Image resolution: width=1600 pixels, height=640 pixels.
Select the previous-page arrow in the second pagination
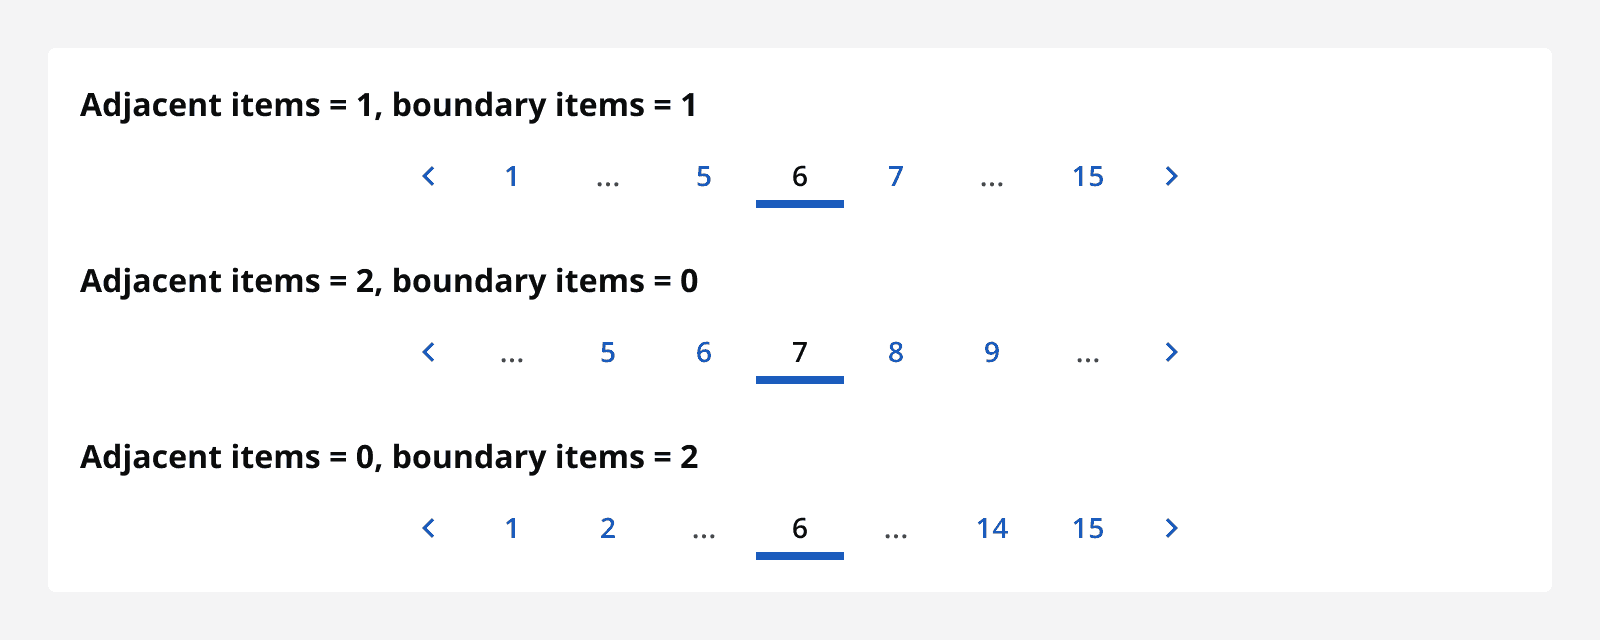428,352
